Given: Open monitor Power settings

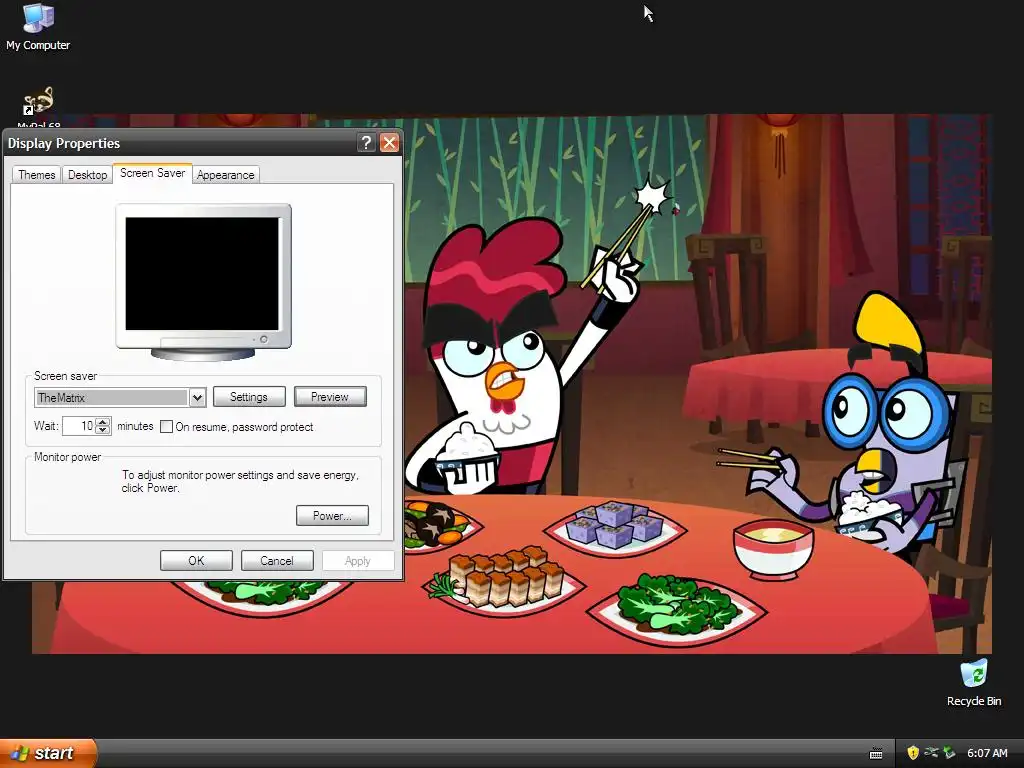Looking at the screenshot, I should (332, 515).
